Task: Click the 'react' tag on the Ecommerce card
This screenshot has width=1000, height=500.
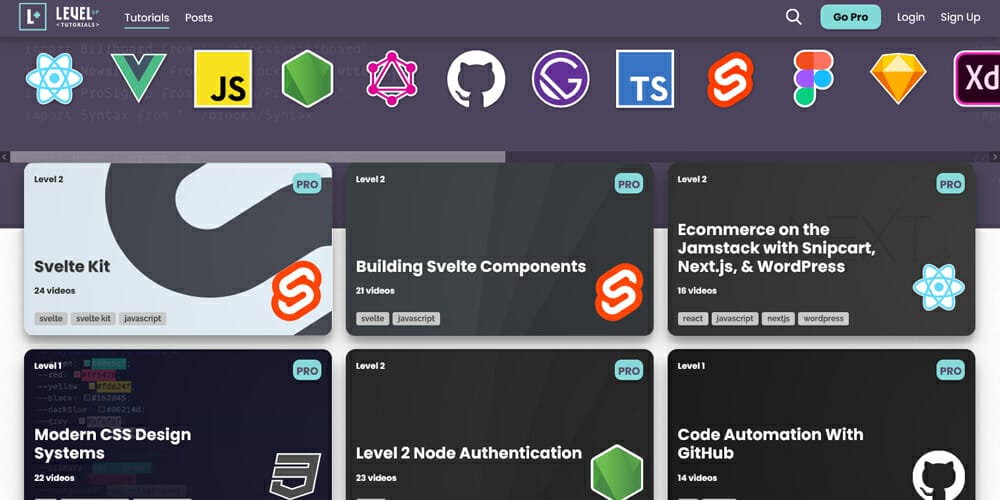Action: click(x=693, y=318)
